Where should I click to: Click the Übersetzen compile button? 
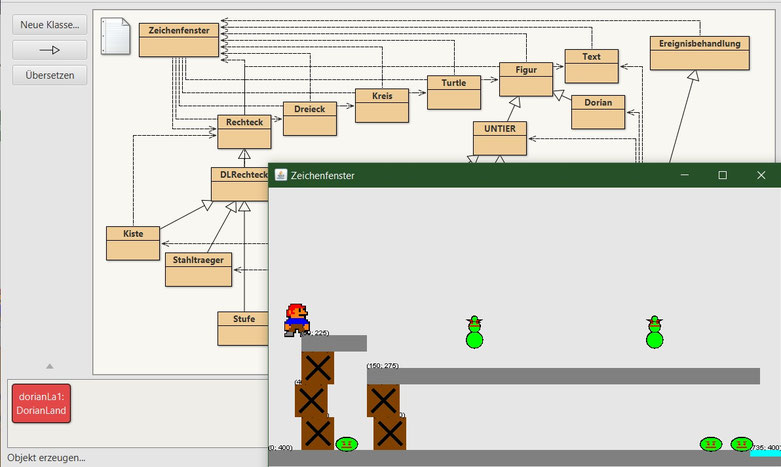49,75
